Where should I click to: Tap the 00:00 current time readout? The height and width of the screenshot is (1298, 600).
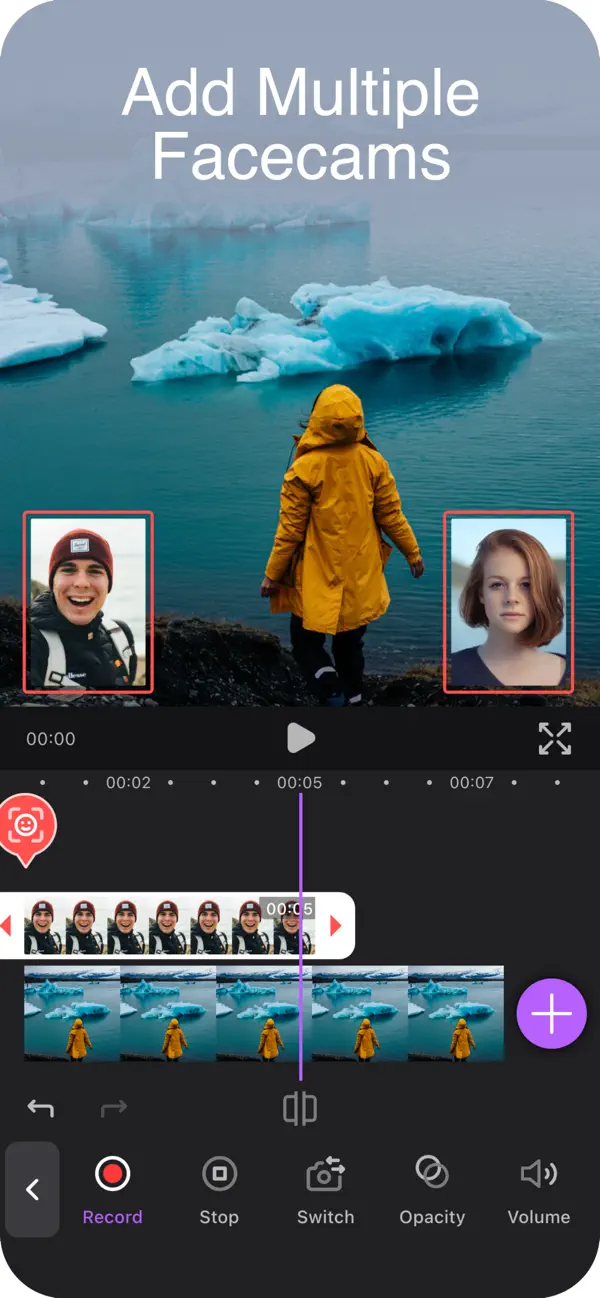51,739
